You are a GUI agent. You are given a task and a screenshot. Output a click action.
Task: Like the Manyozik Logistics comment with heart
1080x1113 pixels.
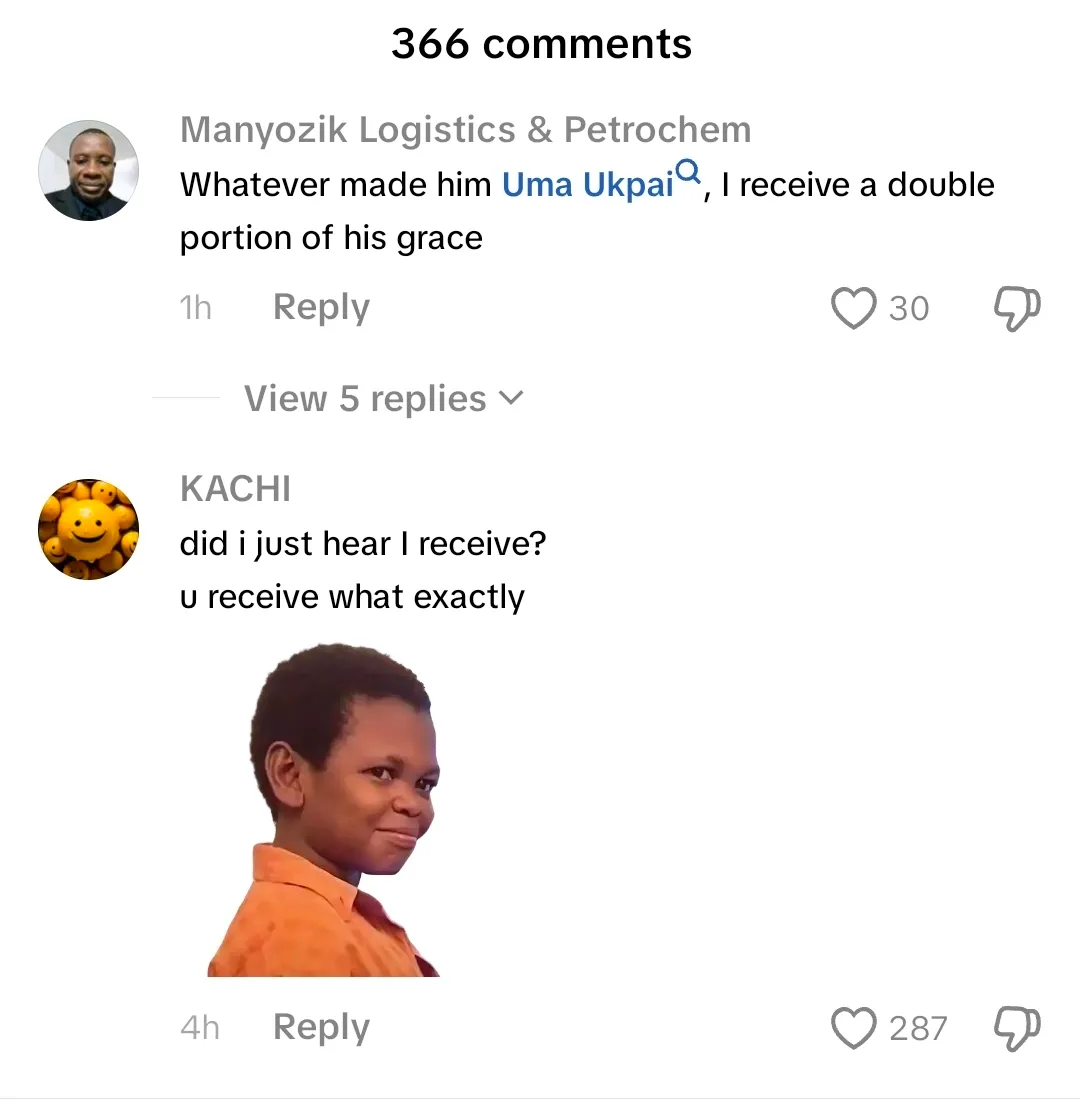click(853, 309)
